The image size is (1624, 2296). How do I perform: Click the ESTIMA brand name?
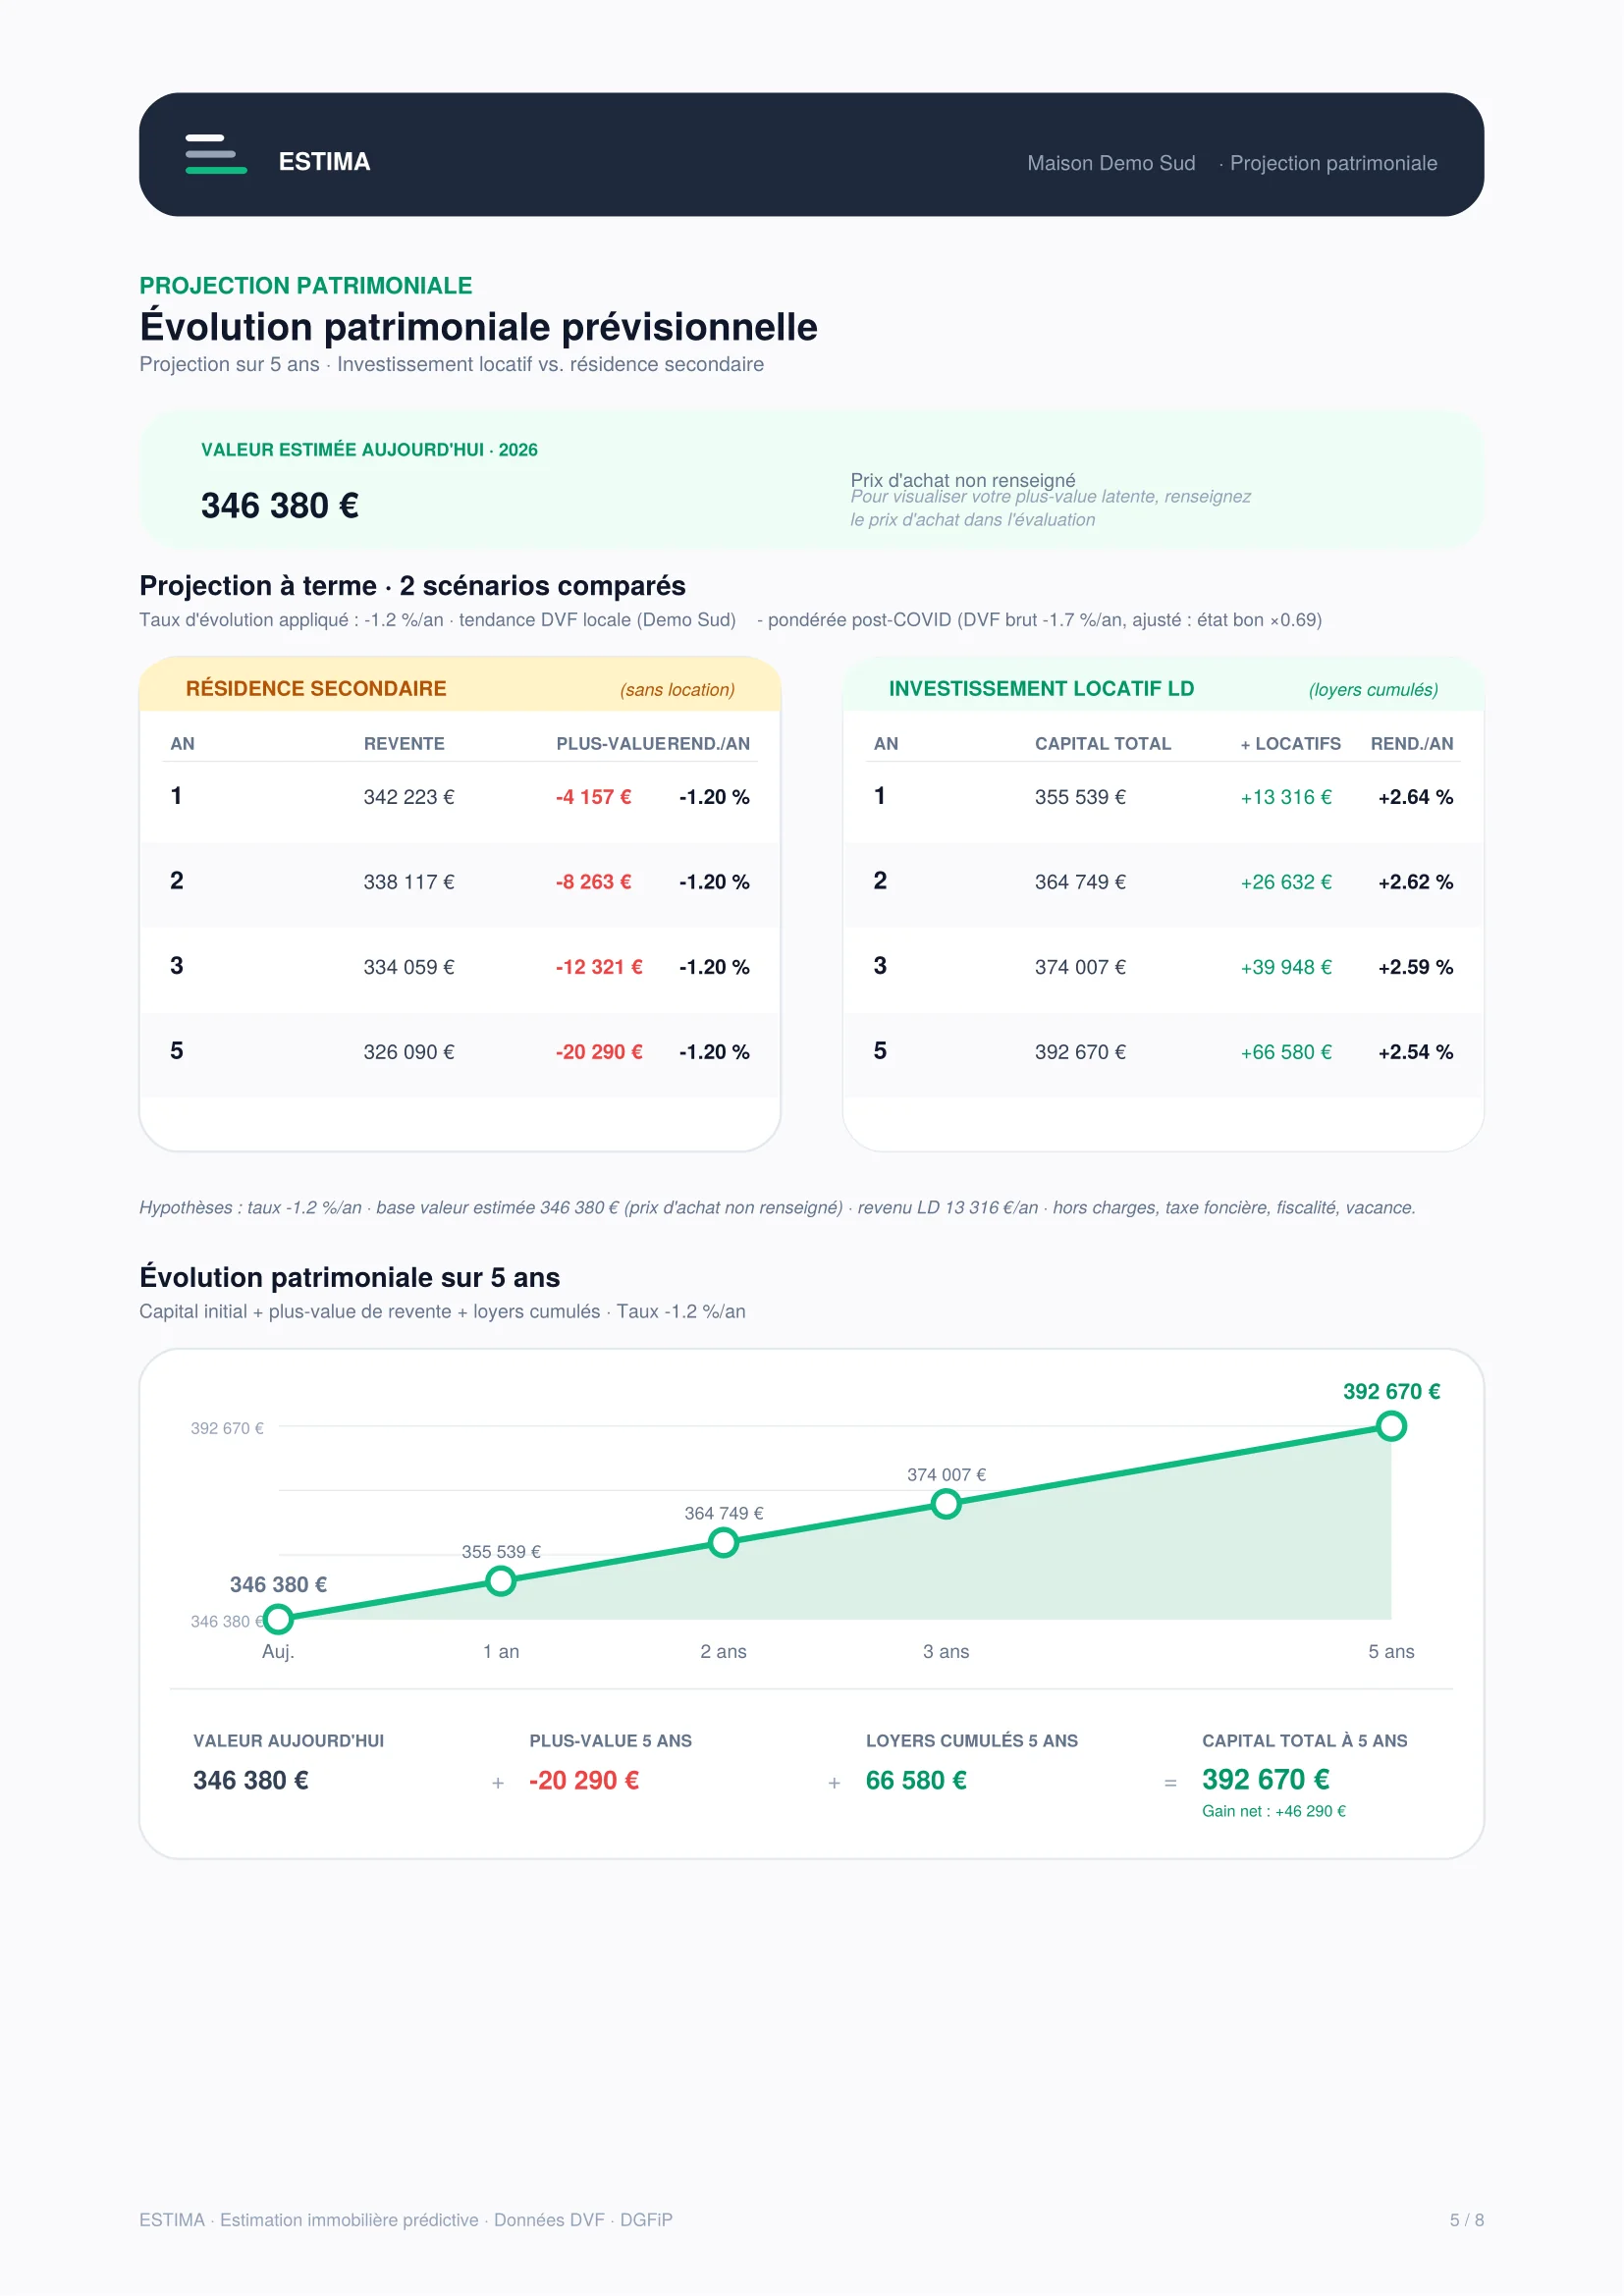point(324,162)
